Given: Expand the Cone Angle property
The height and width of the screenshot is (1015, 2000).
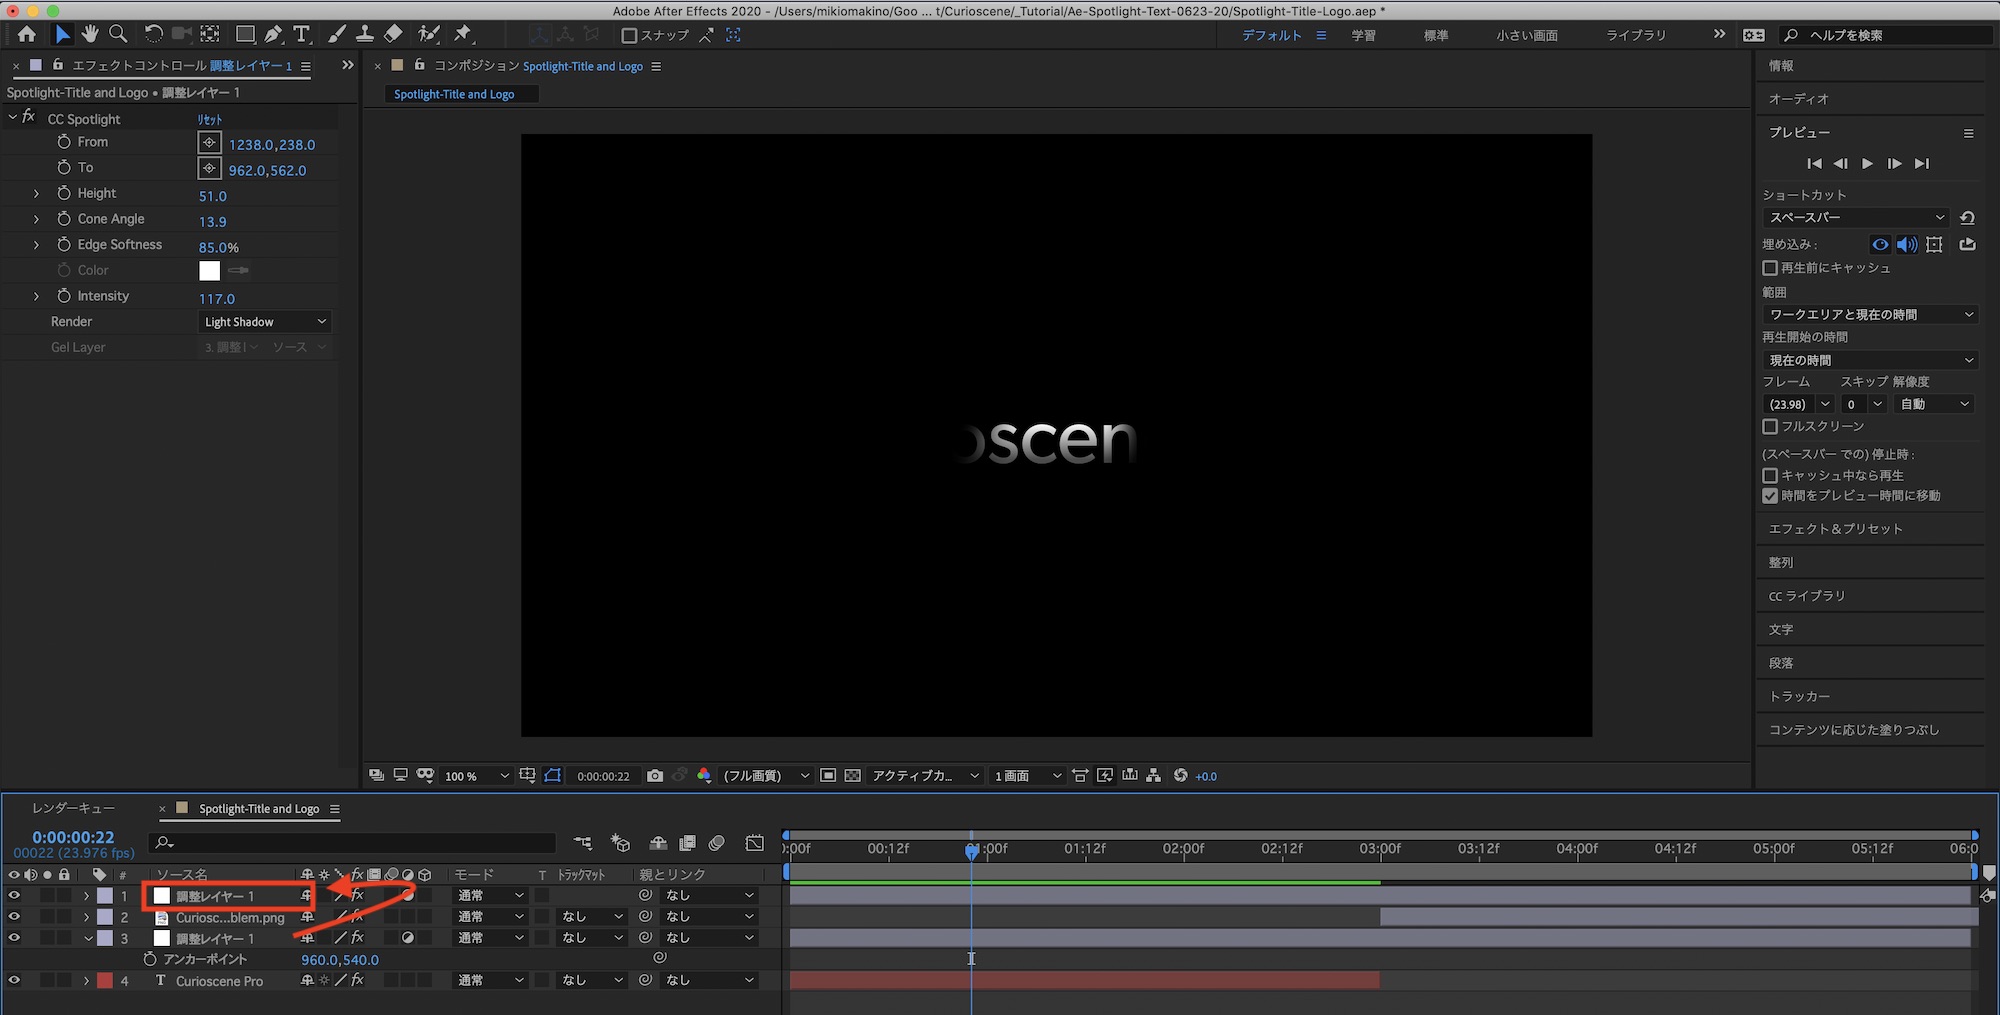Looking at the screenshot, I should (37, 219).
